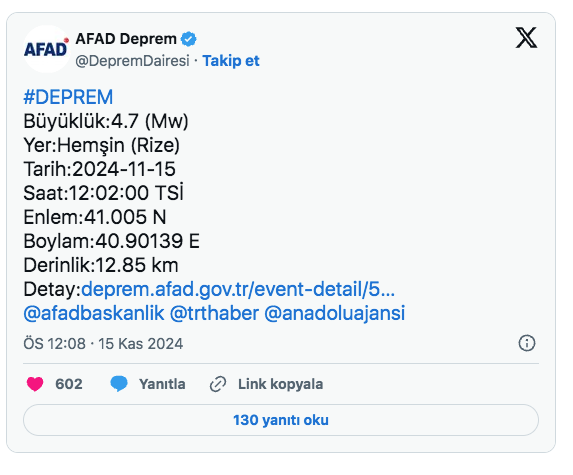This screenshot has width=573, height=475.
Task: Visit the @anadoluajansi mention
Action: pos(334,314)
